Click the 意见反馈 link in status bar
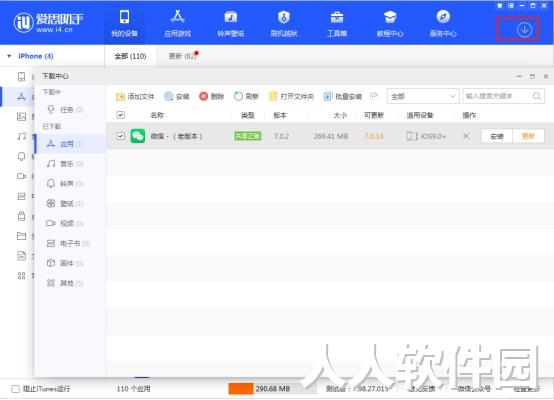 point(423,389)
